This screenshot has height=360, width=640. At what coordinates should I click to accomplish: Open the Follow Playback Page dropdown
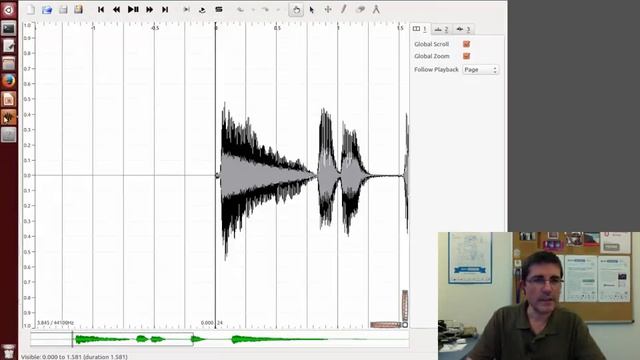[480, 70]
